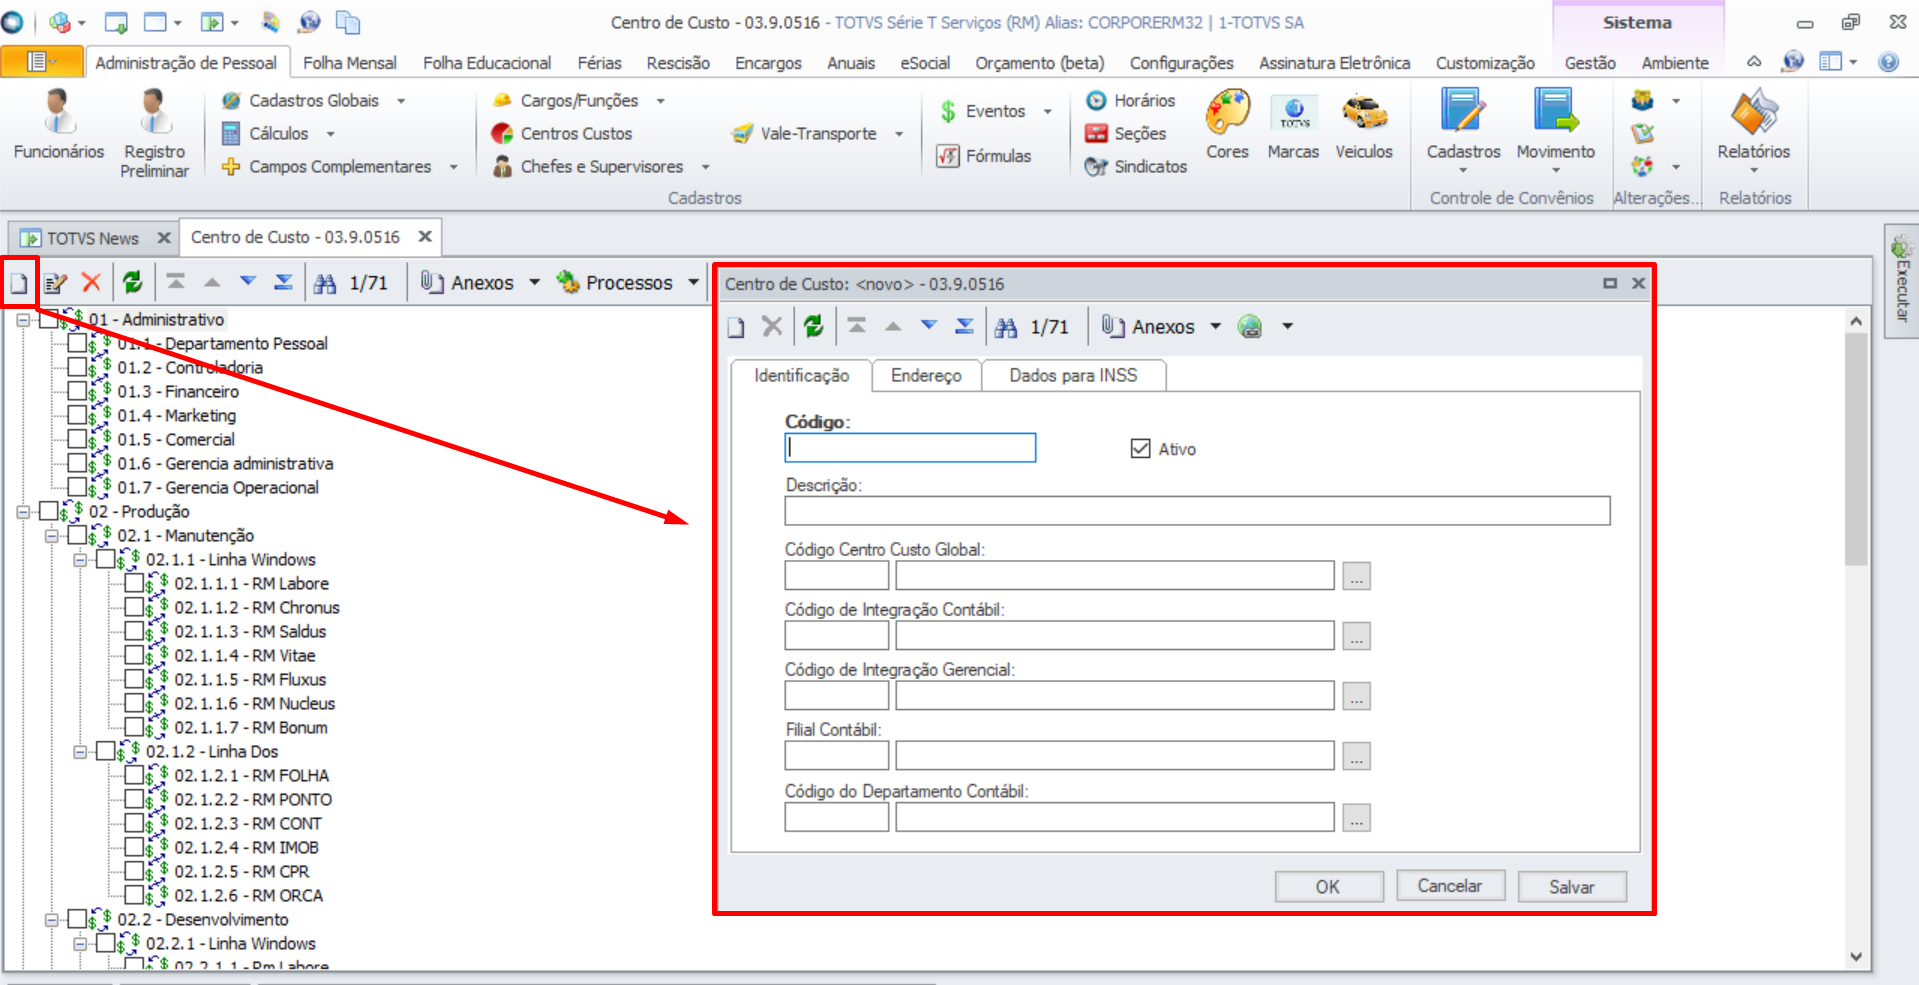Image resolution: width=1919 pixels, height=985 pixels.
Task: Click the refresh icon in the dialog toolbar
Action: [814, 326]
